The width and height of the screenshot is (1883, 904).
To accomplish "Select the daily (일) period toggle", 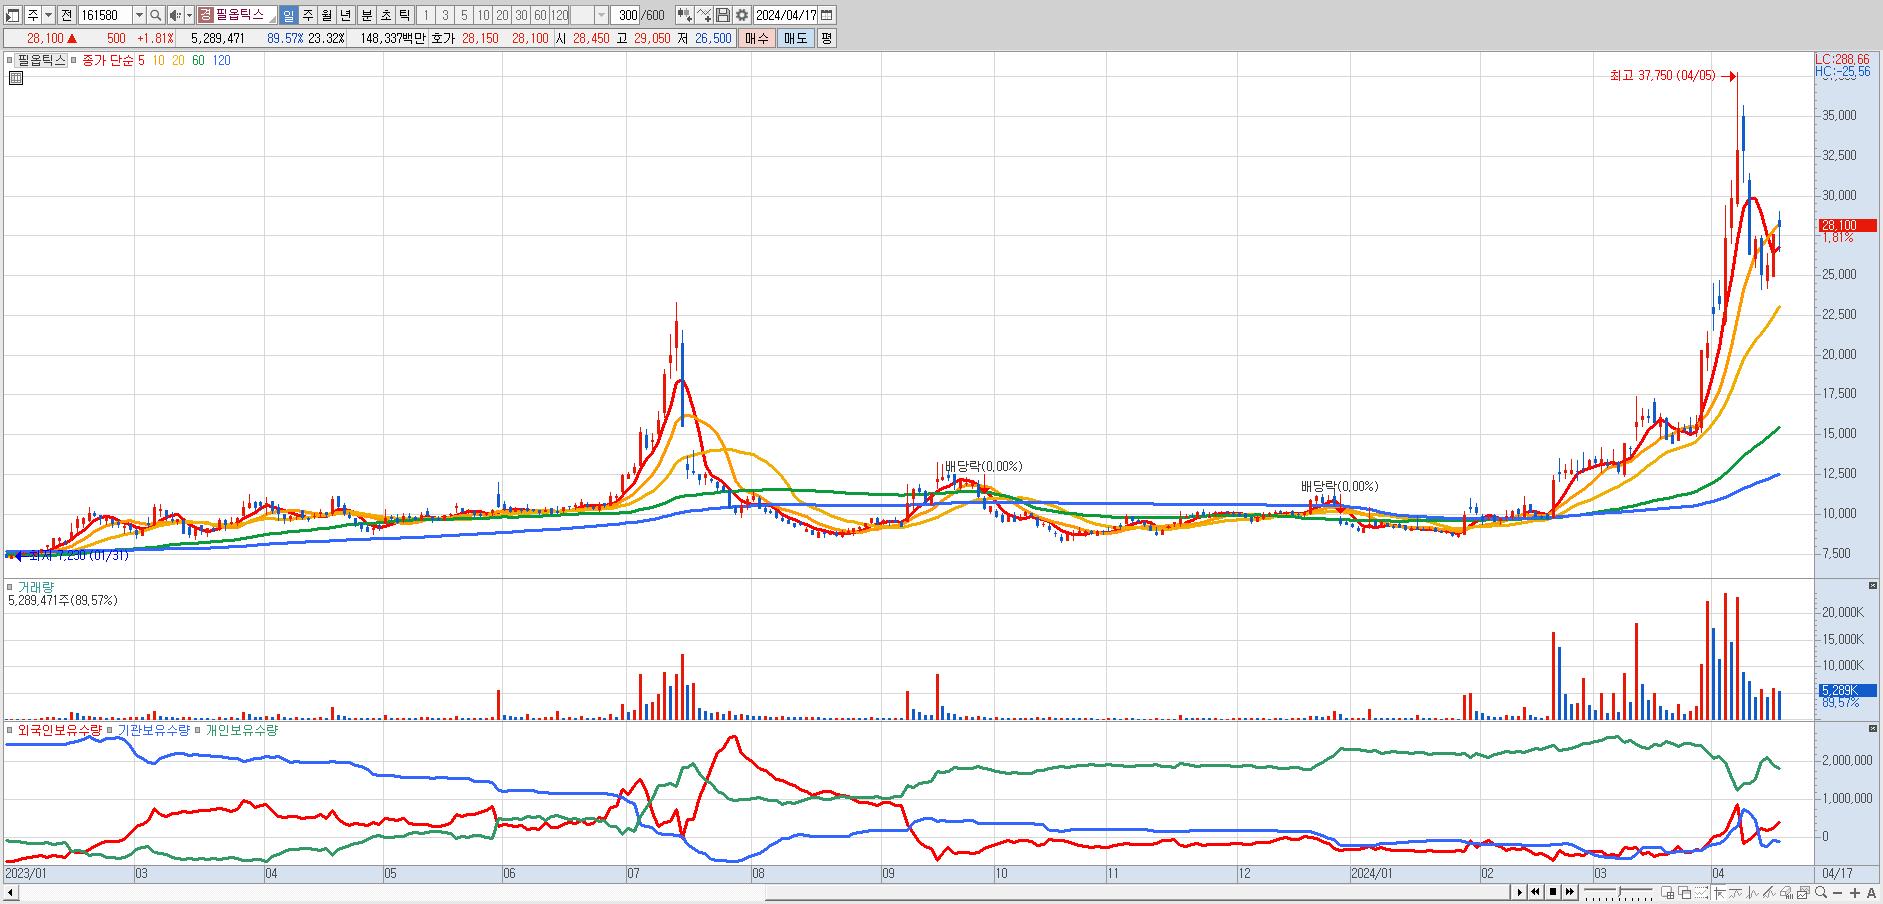I will point(289,15).
